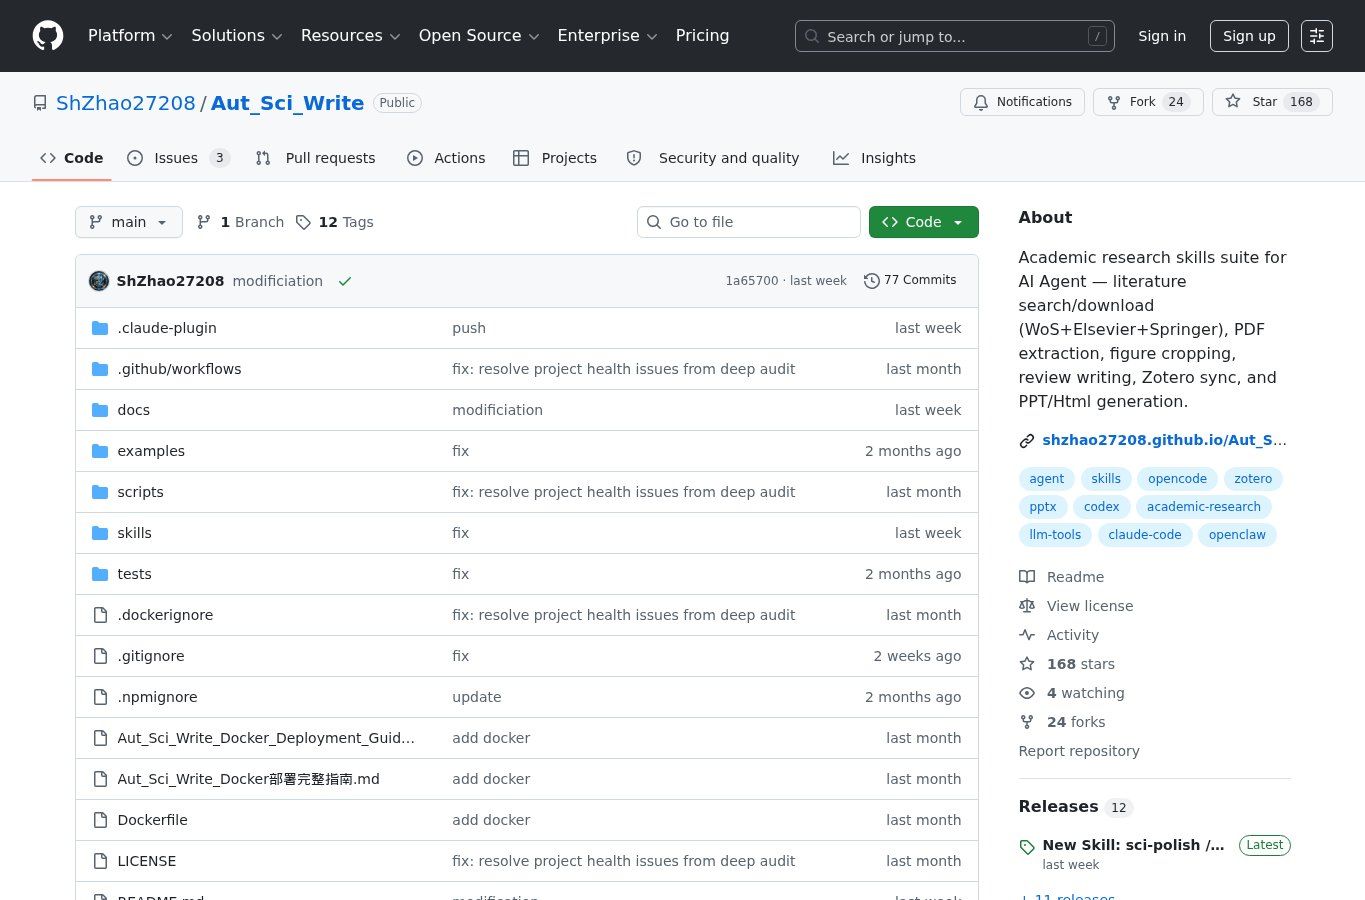Open the Activity pulse icon

(x=1027, y=635)
